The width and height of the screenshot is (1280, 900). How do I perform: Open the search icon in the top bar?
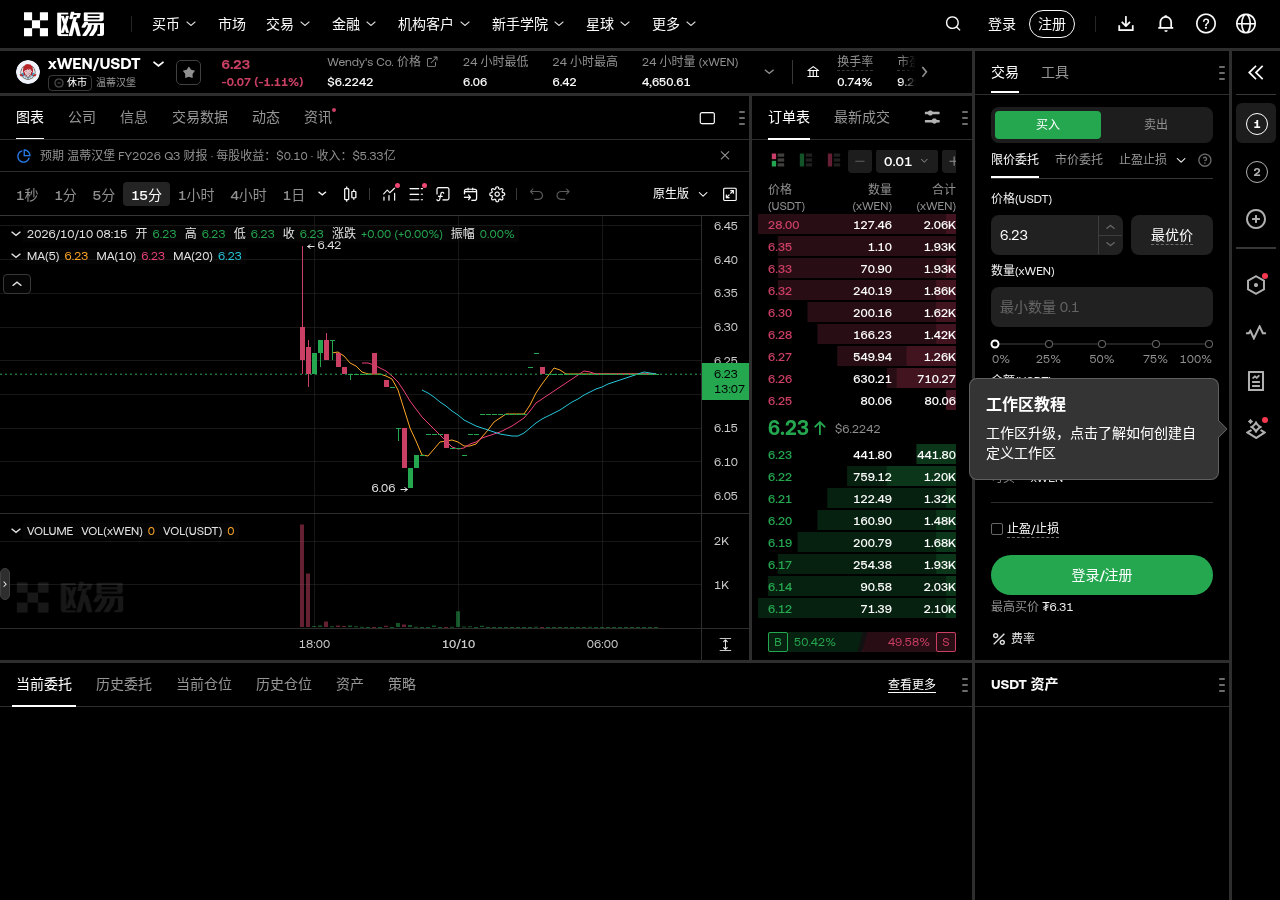953,24
